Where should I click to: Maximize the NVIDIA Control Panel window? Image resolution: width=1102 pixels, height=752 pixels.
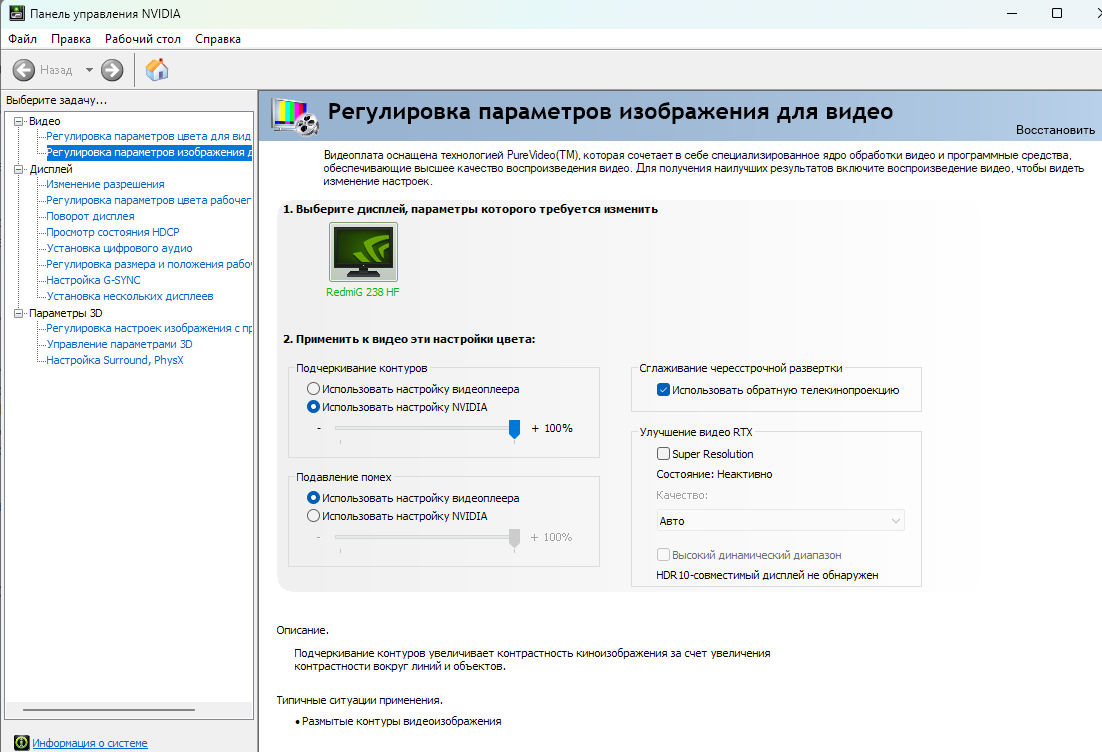tap(1056, 13)
